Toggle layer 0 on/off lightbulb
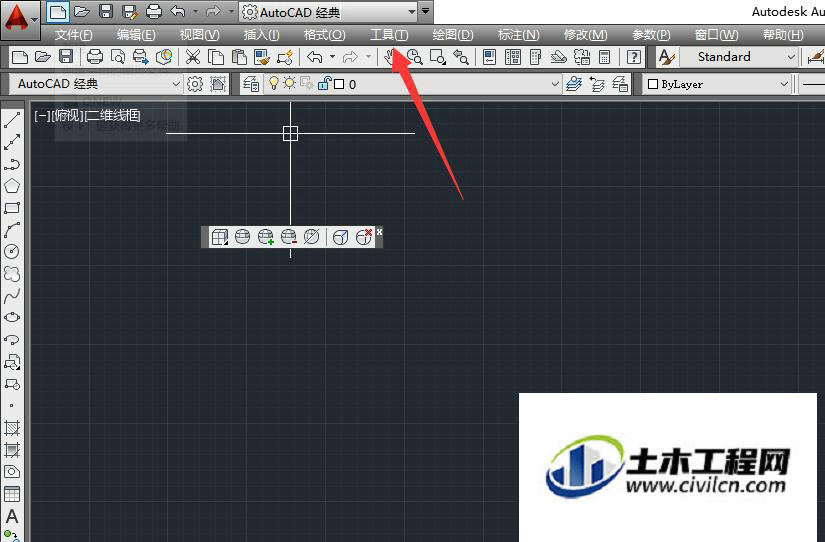Viewport: 825px width, 542px height. point(273,84)
